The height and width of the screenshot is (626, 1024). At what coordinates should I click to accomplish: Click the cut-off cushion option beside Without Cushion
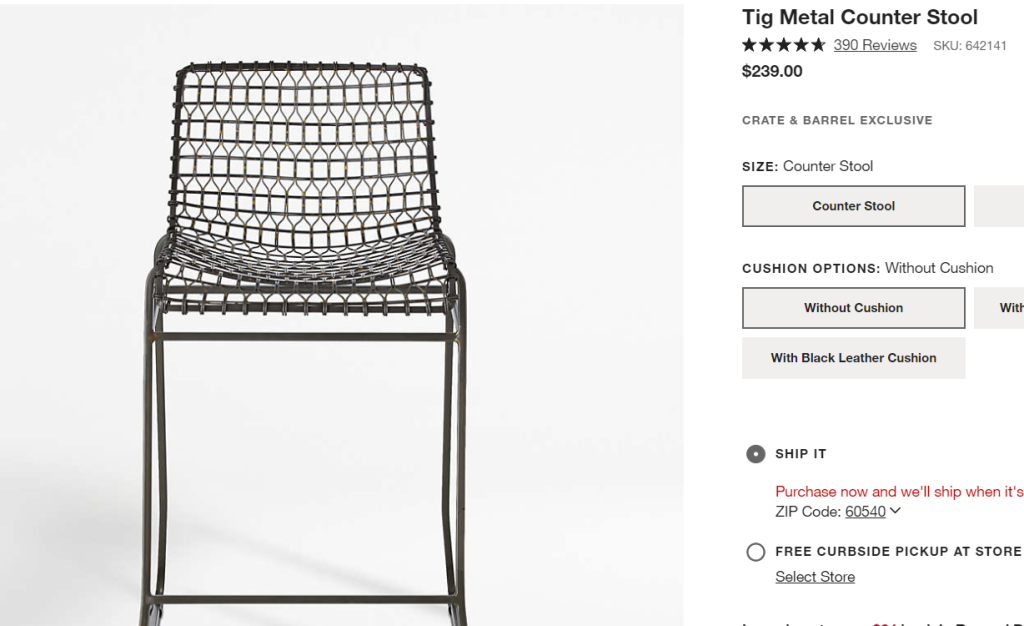[x=999, y=308]
